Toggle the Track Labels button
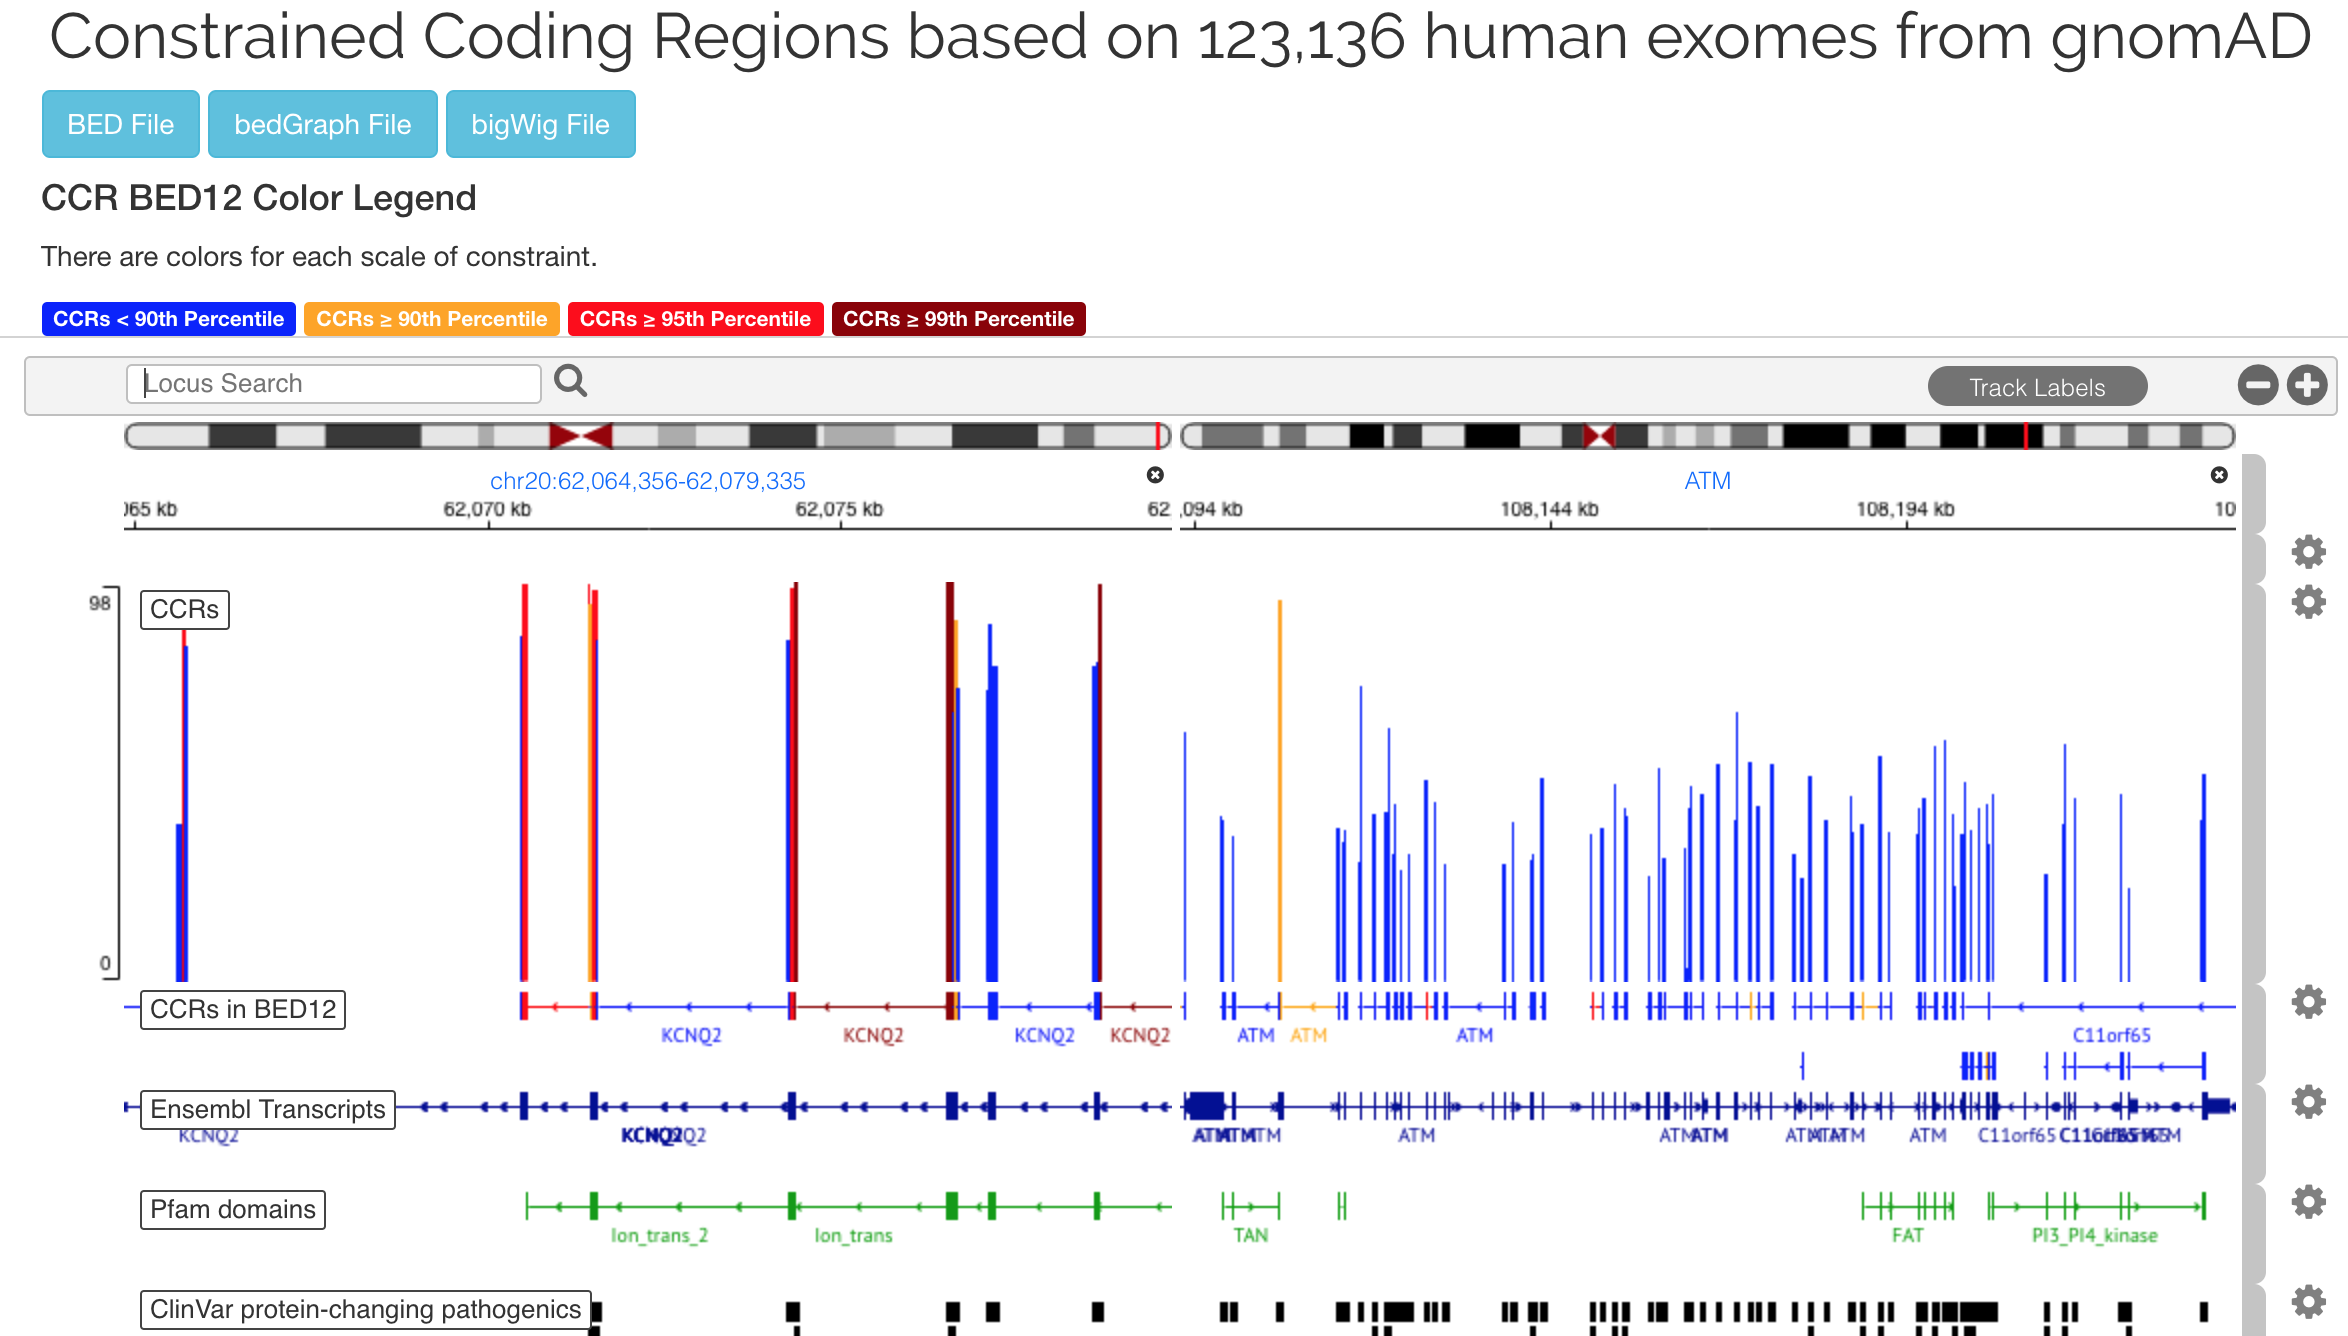This screenshot has width=2348, height=1336. (2037, 387)
